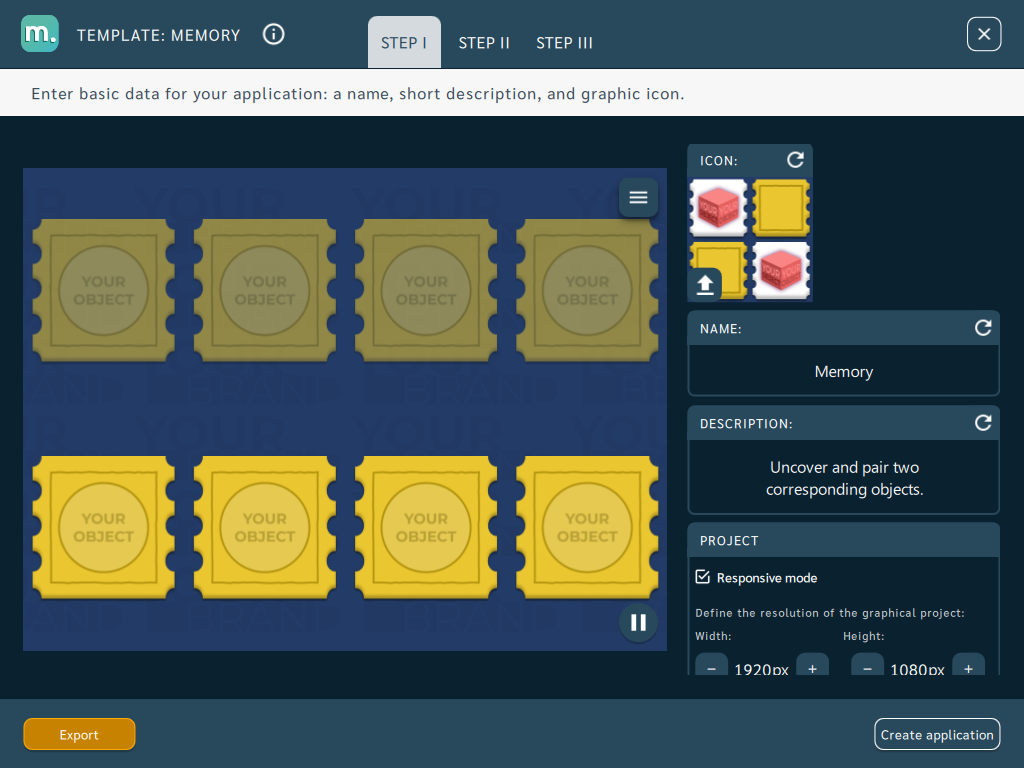The height and width of the screenshot is (768, 1024).
Task: Switch to the STEP II tab
Action: coord(484,43)
